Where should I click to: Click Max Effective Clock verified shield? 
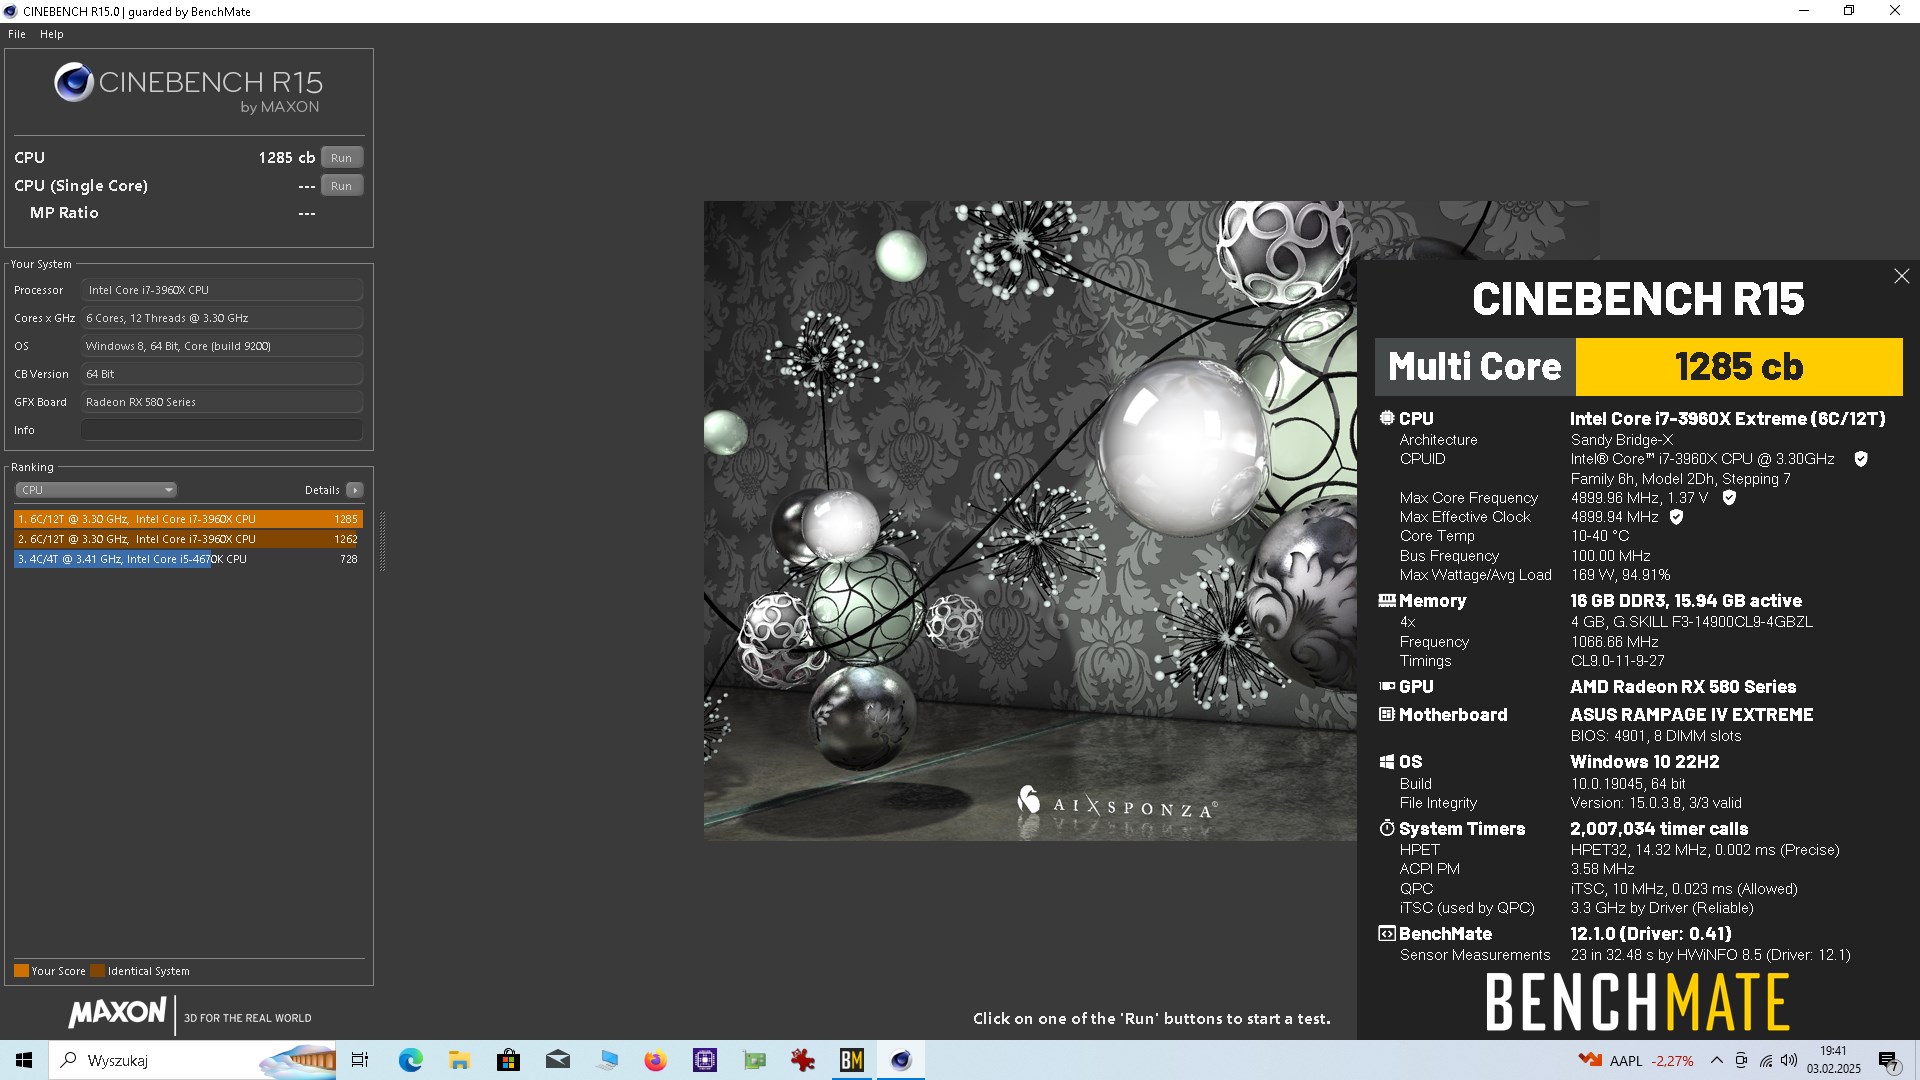[x=1676, y=517]
